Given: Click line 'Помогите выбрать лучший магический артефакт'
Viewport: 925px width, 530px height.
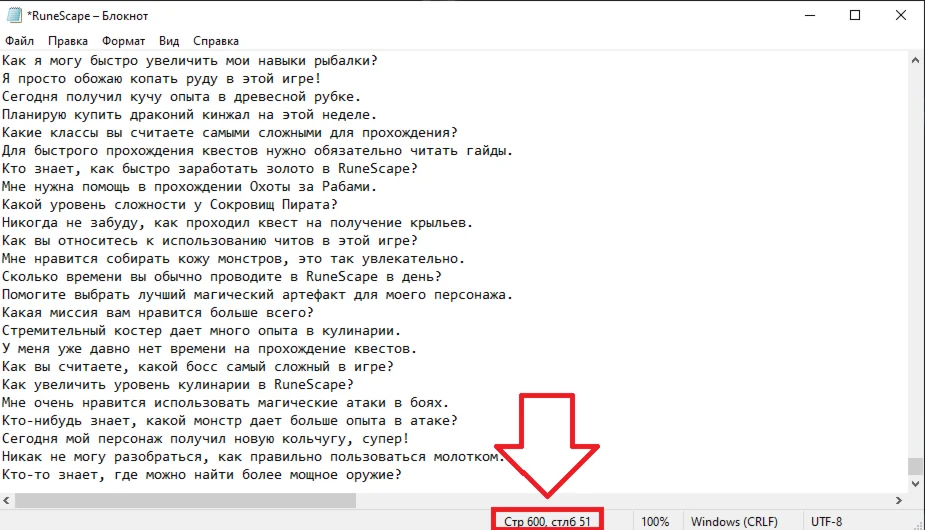Looking at the screenshot, I should coord(257,295).
